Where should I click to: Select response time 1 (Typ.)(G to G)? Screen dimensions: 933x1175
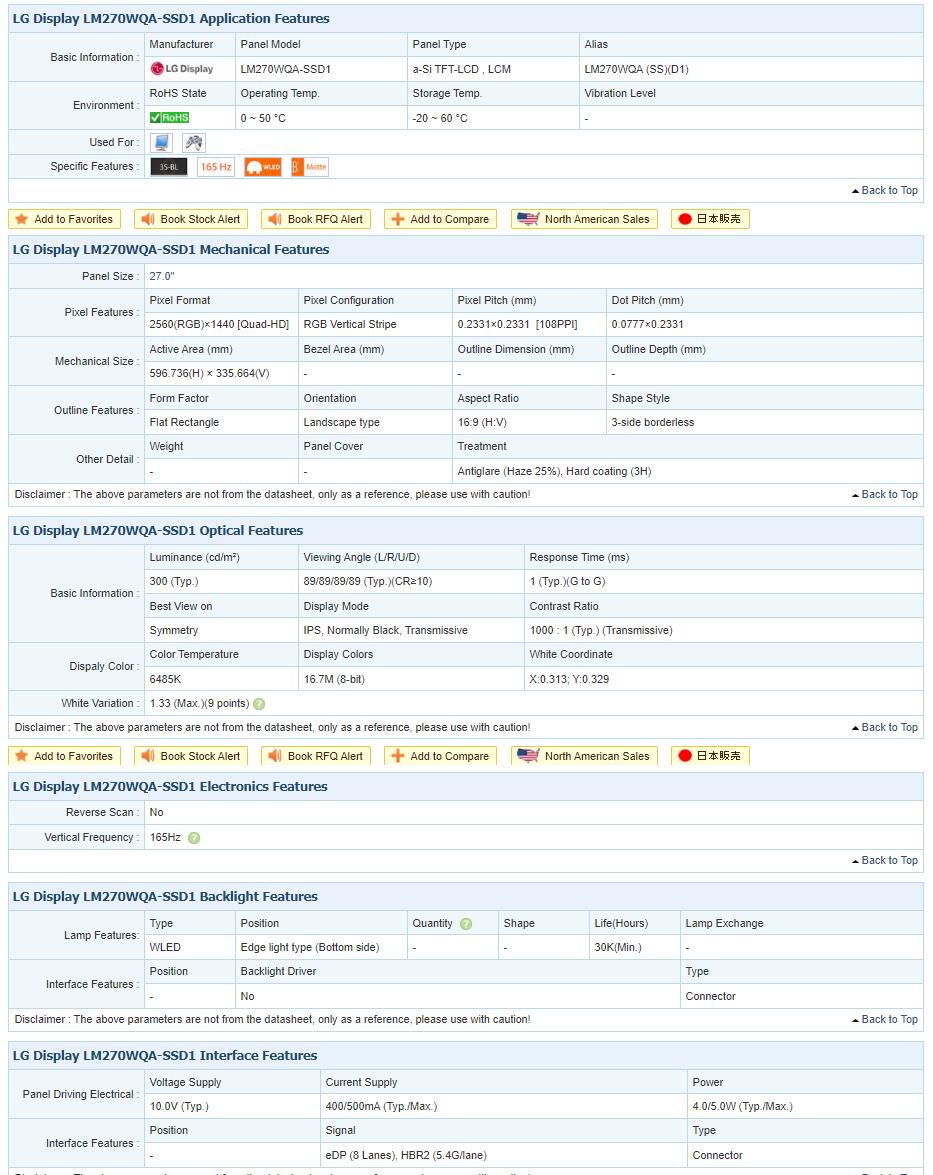coord(567,582)
